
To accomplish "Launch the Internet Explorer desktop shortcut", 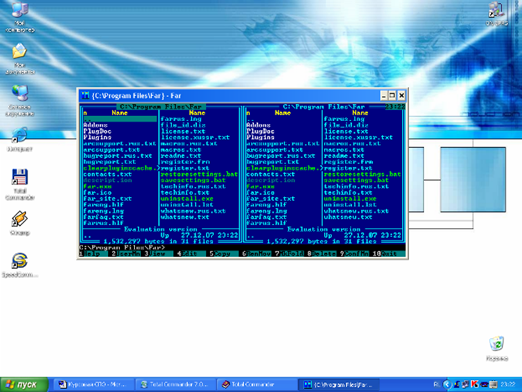I will pyautogui.click(x=20, y=139).
